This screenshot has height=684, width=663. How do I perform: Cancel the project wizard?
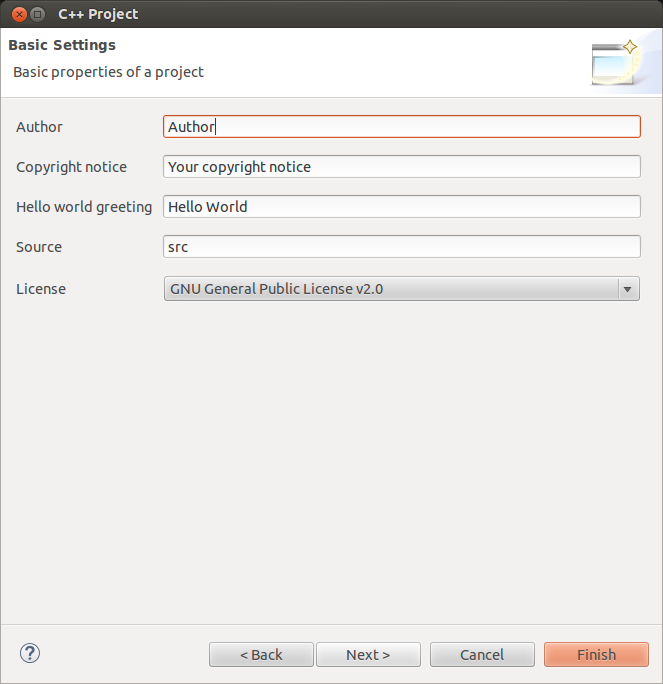[x=482, y=654]
